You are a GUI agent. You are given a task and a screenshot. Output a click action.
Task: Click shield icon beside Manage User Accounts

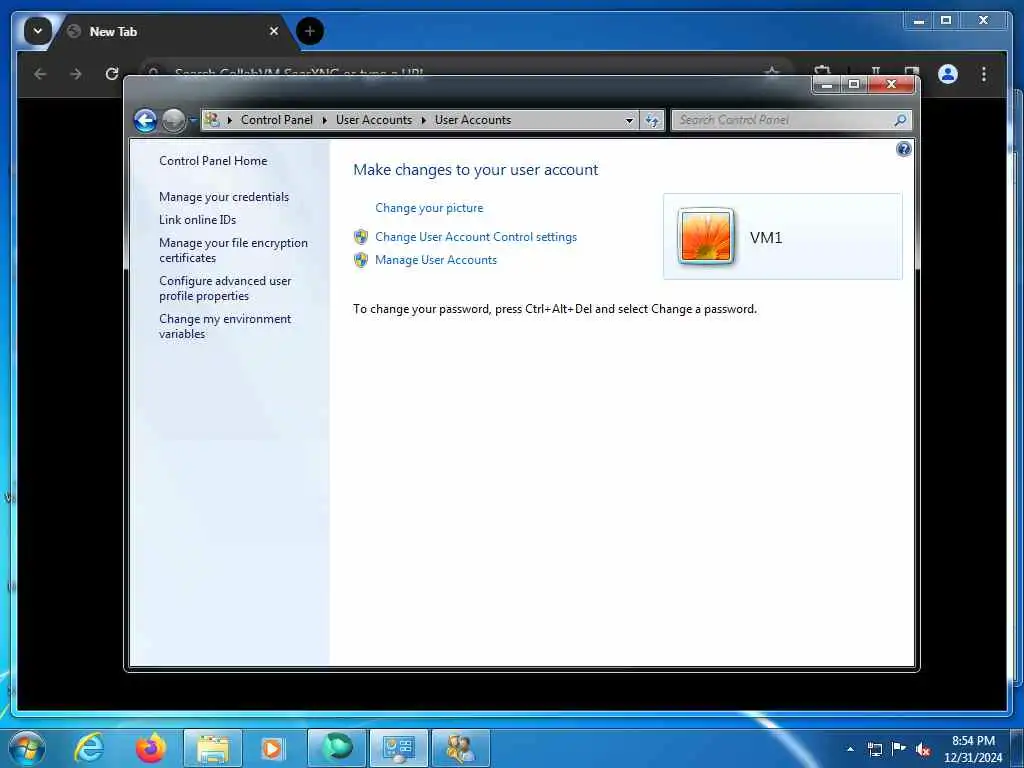click(x=360, y=260)
